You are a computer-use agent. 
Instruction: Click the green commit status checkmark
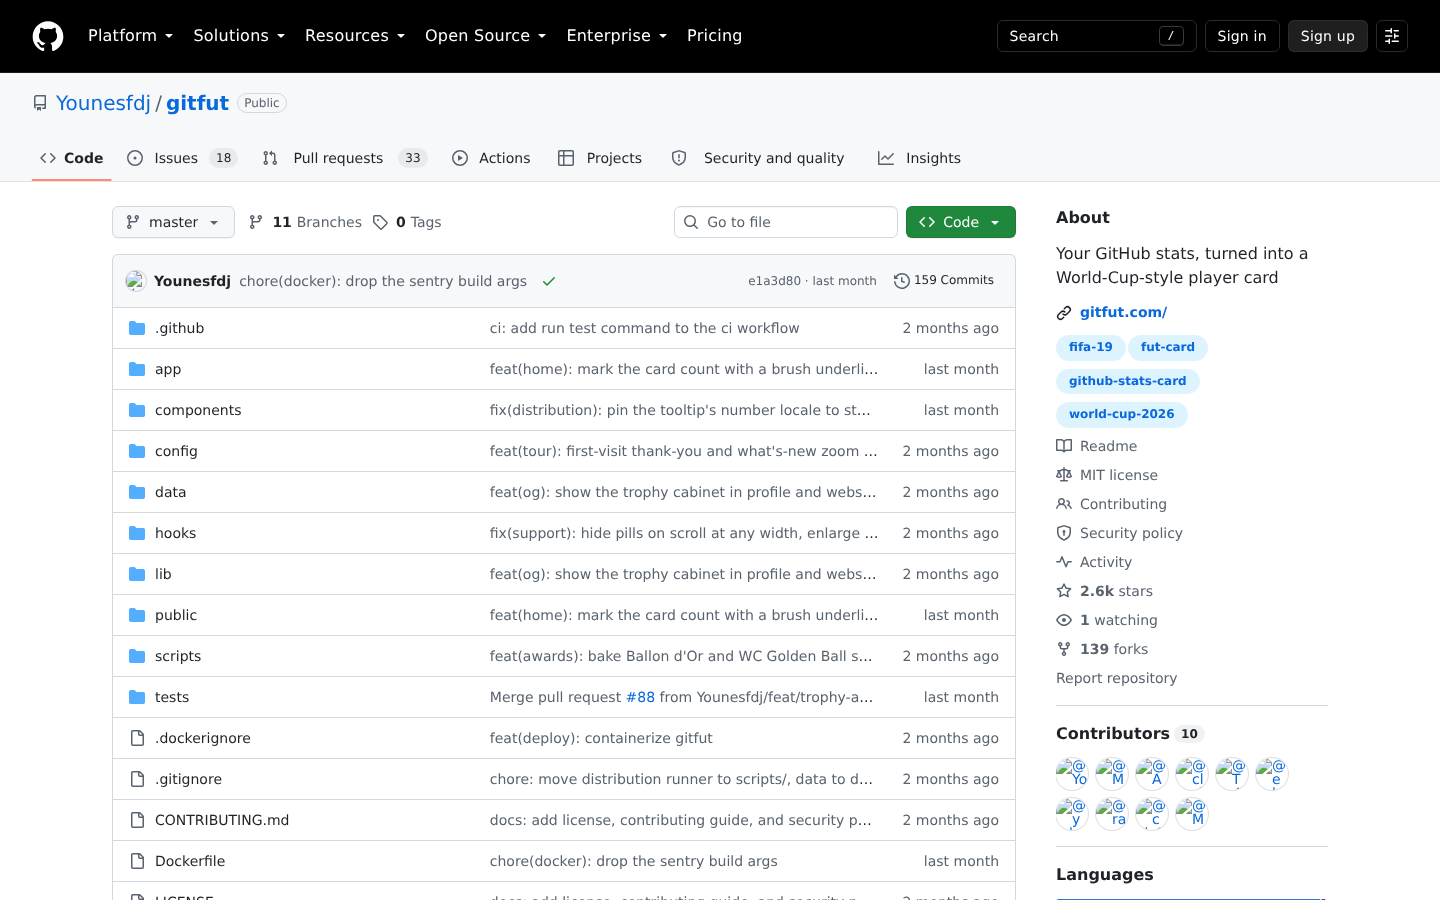pos(549,281)
